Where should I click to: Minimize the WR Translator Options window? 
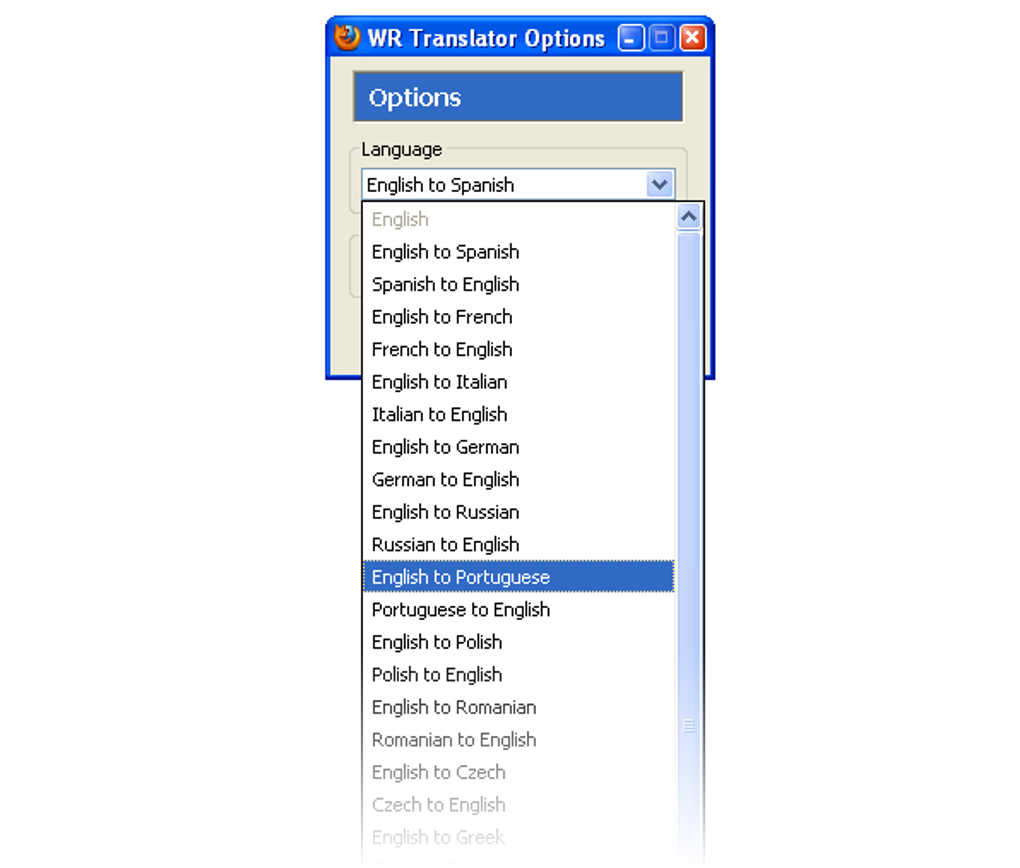(631, 39)
